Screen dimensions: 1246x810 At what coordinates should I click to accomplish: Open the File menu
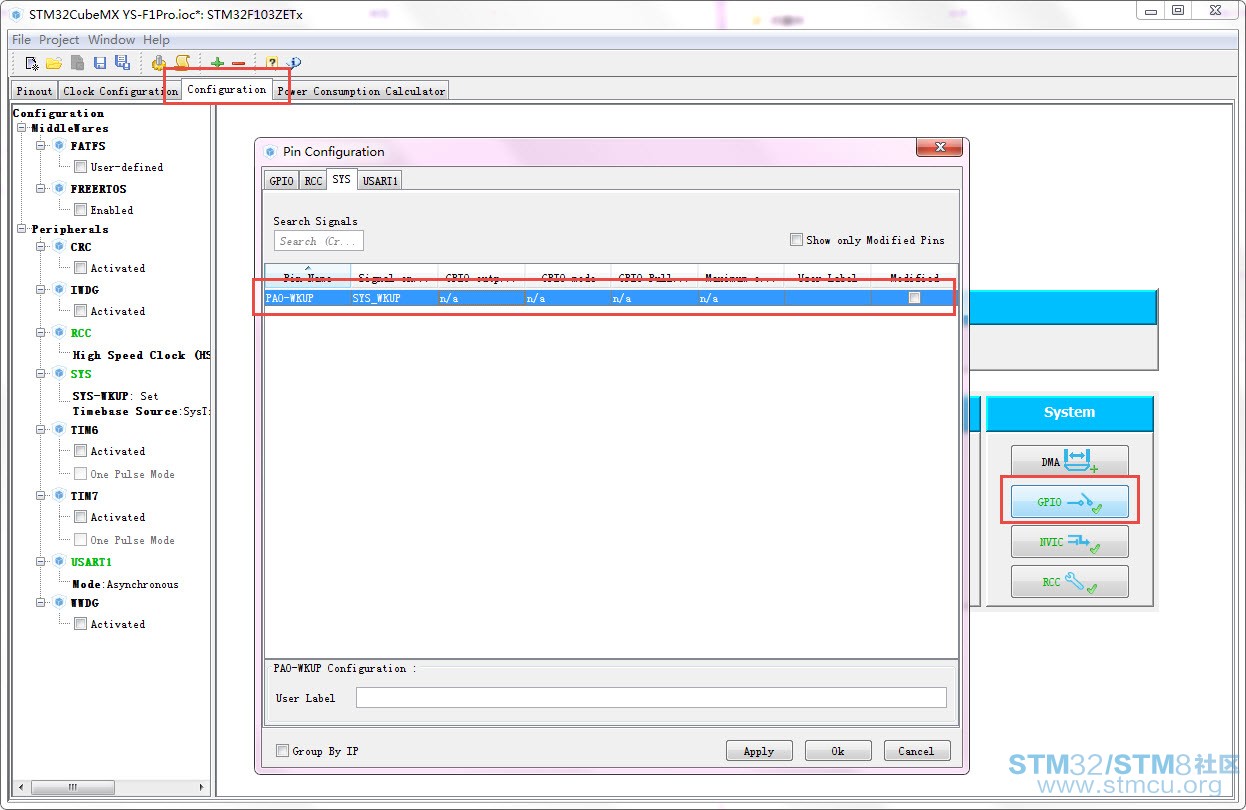[21, 40]
